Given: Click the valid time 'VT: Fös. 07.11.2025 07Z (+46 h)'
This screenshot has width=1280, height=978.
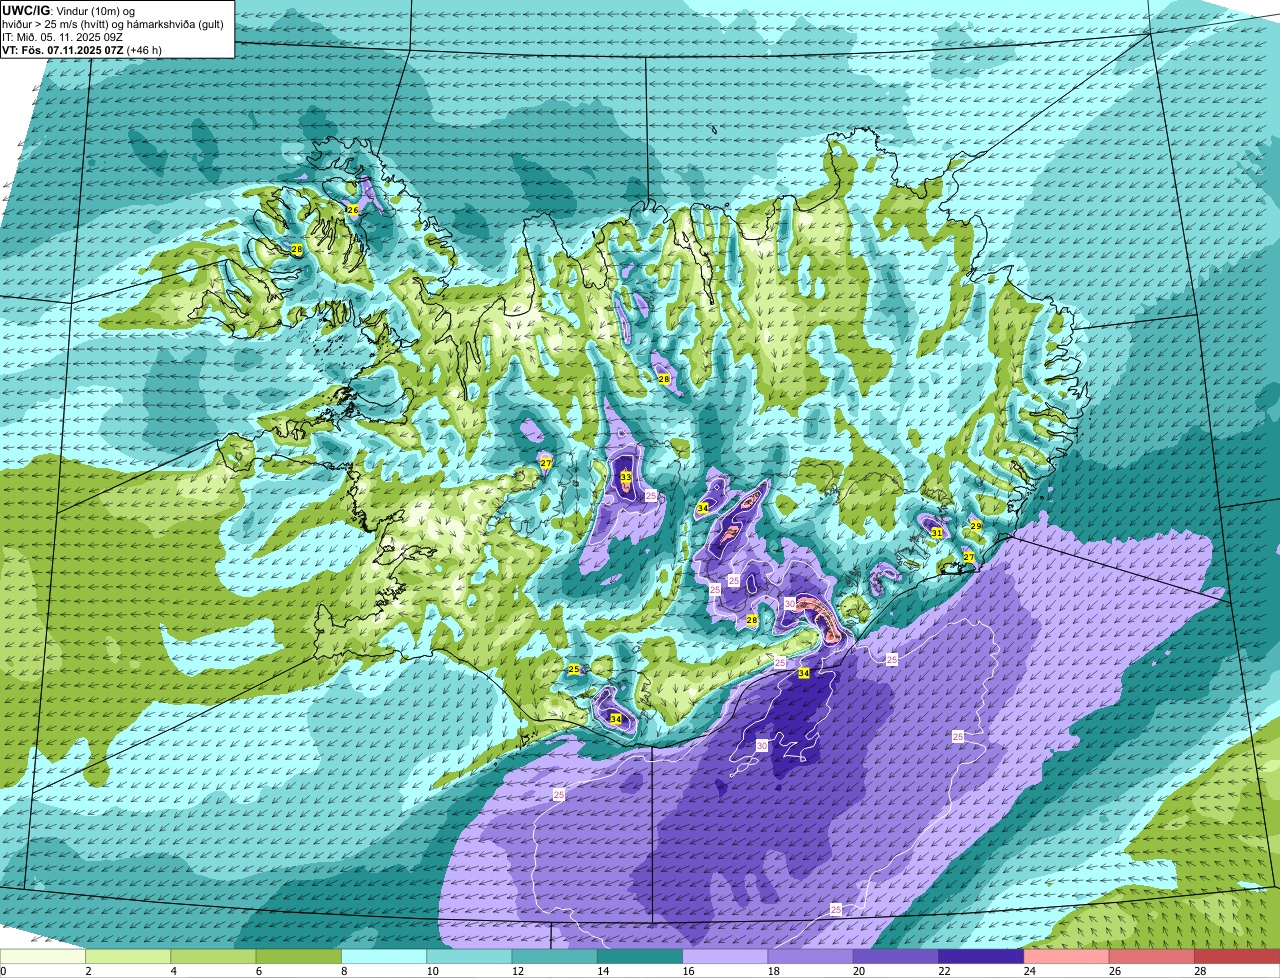Looking at the screenshot, I should point(82,49).
